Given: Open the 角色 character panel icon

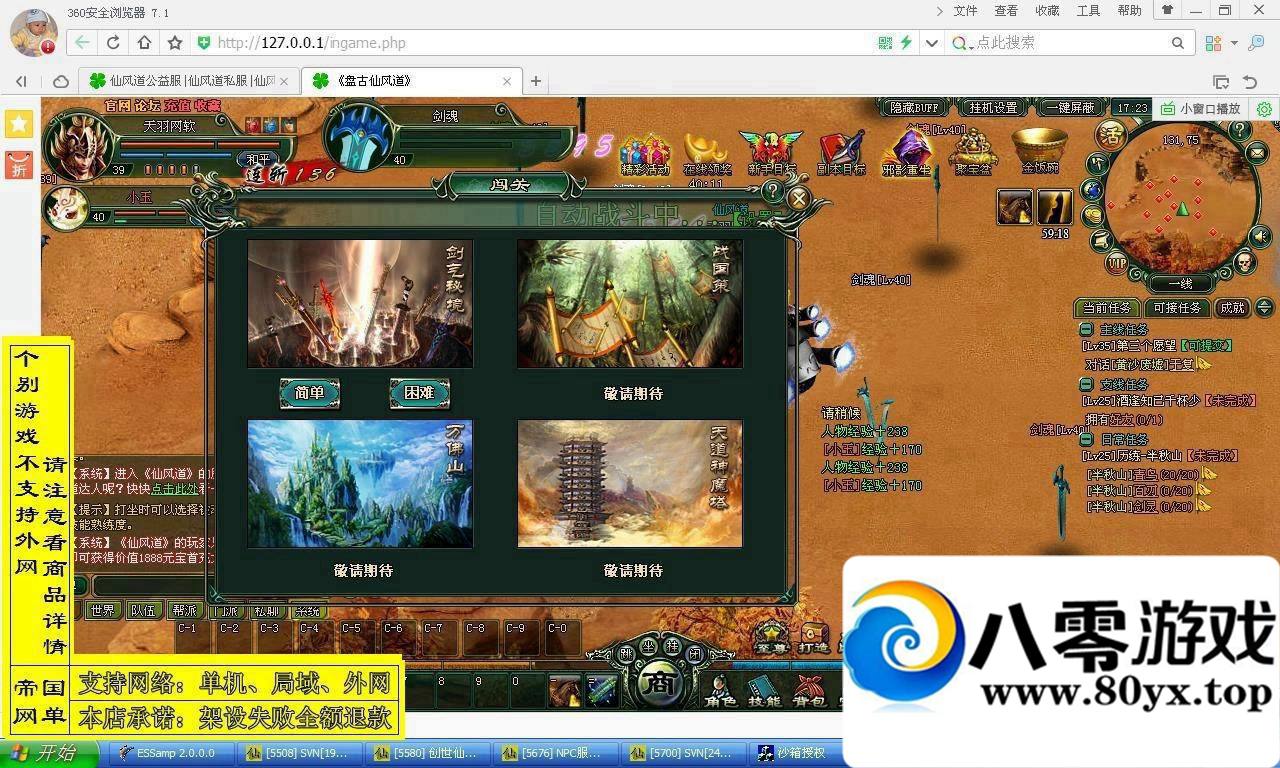Looking at the screenshot, I should (x=720, y=690).
